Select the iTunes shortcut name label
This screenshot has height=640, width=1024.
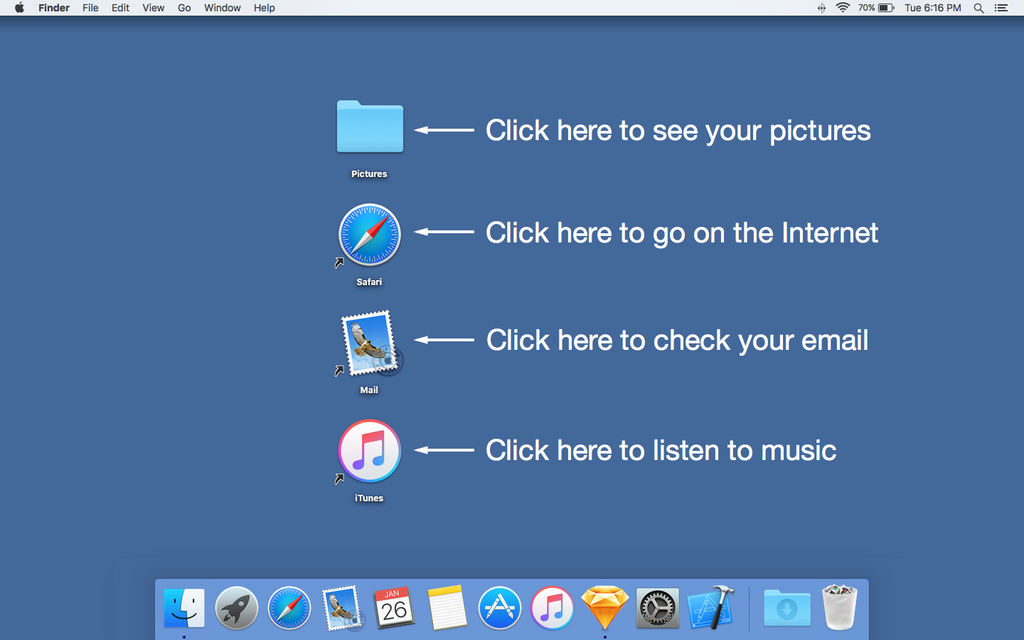(369, 498)
